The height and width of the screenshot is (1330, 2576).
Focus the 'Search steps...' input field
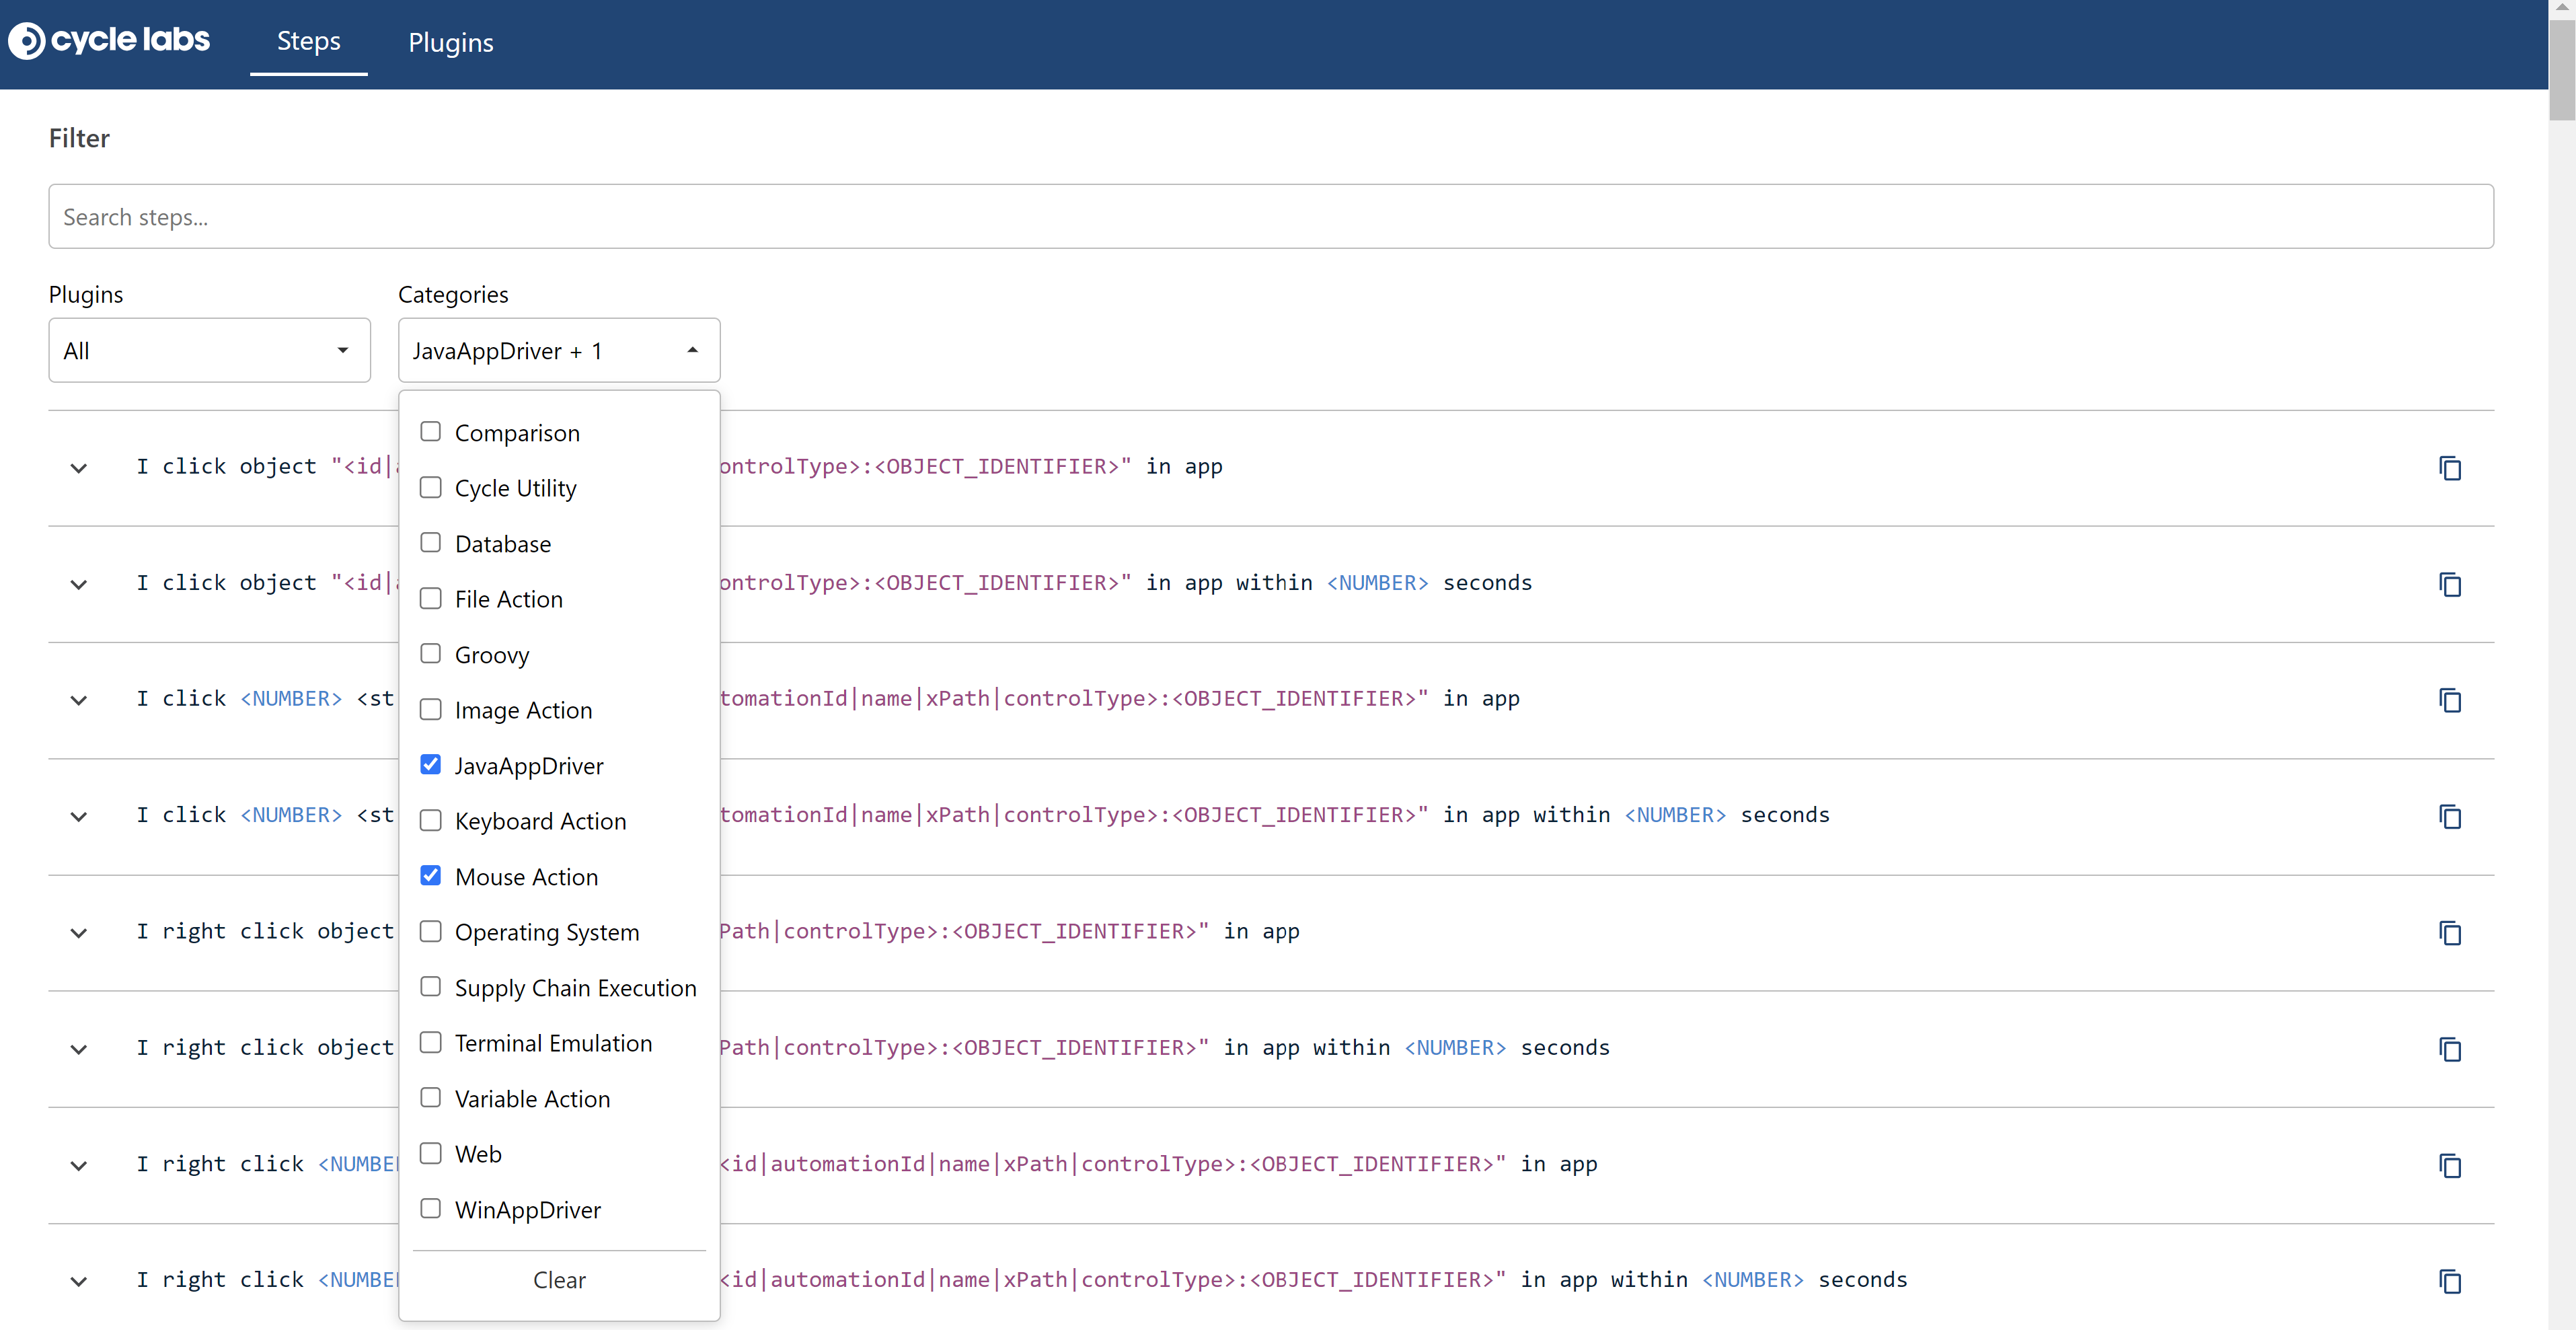[1270, 217]
